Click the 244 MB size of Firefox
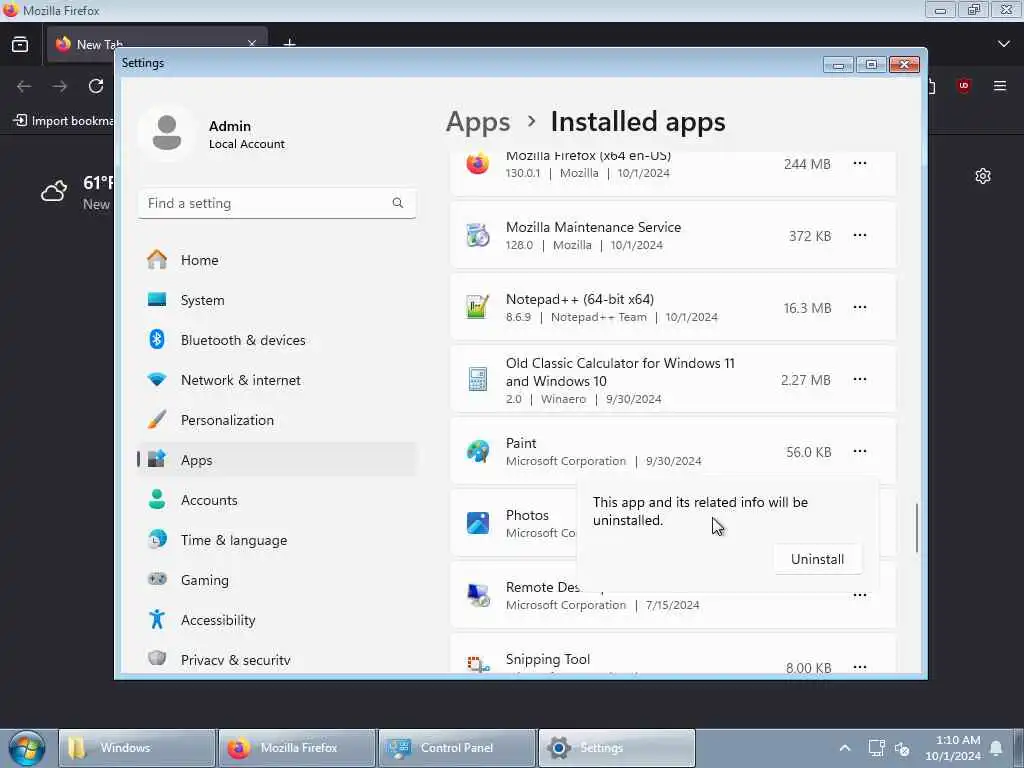 (x=807, y=164)
